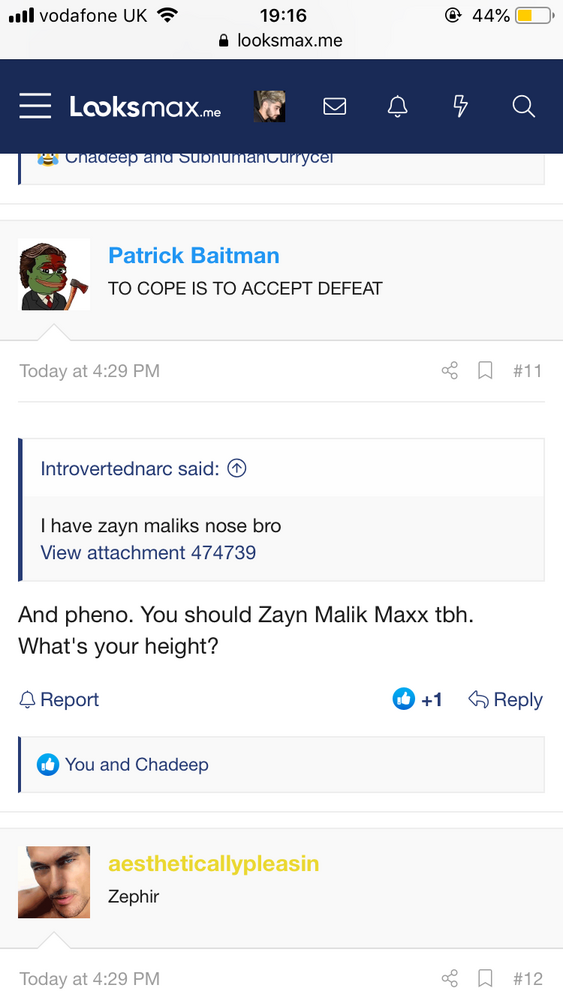
Task: Open the logged-in user avatar menu
Action: pos(269,106)
